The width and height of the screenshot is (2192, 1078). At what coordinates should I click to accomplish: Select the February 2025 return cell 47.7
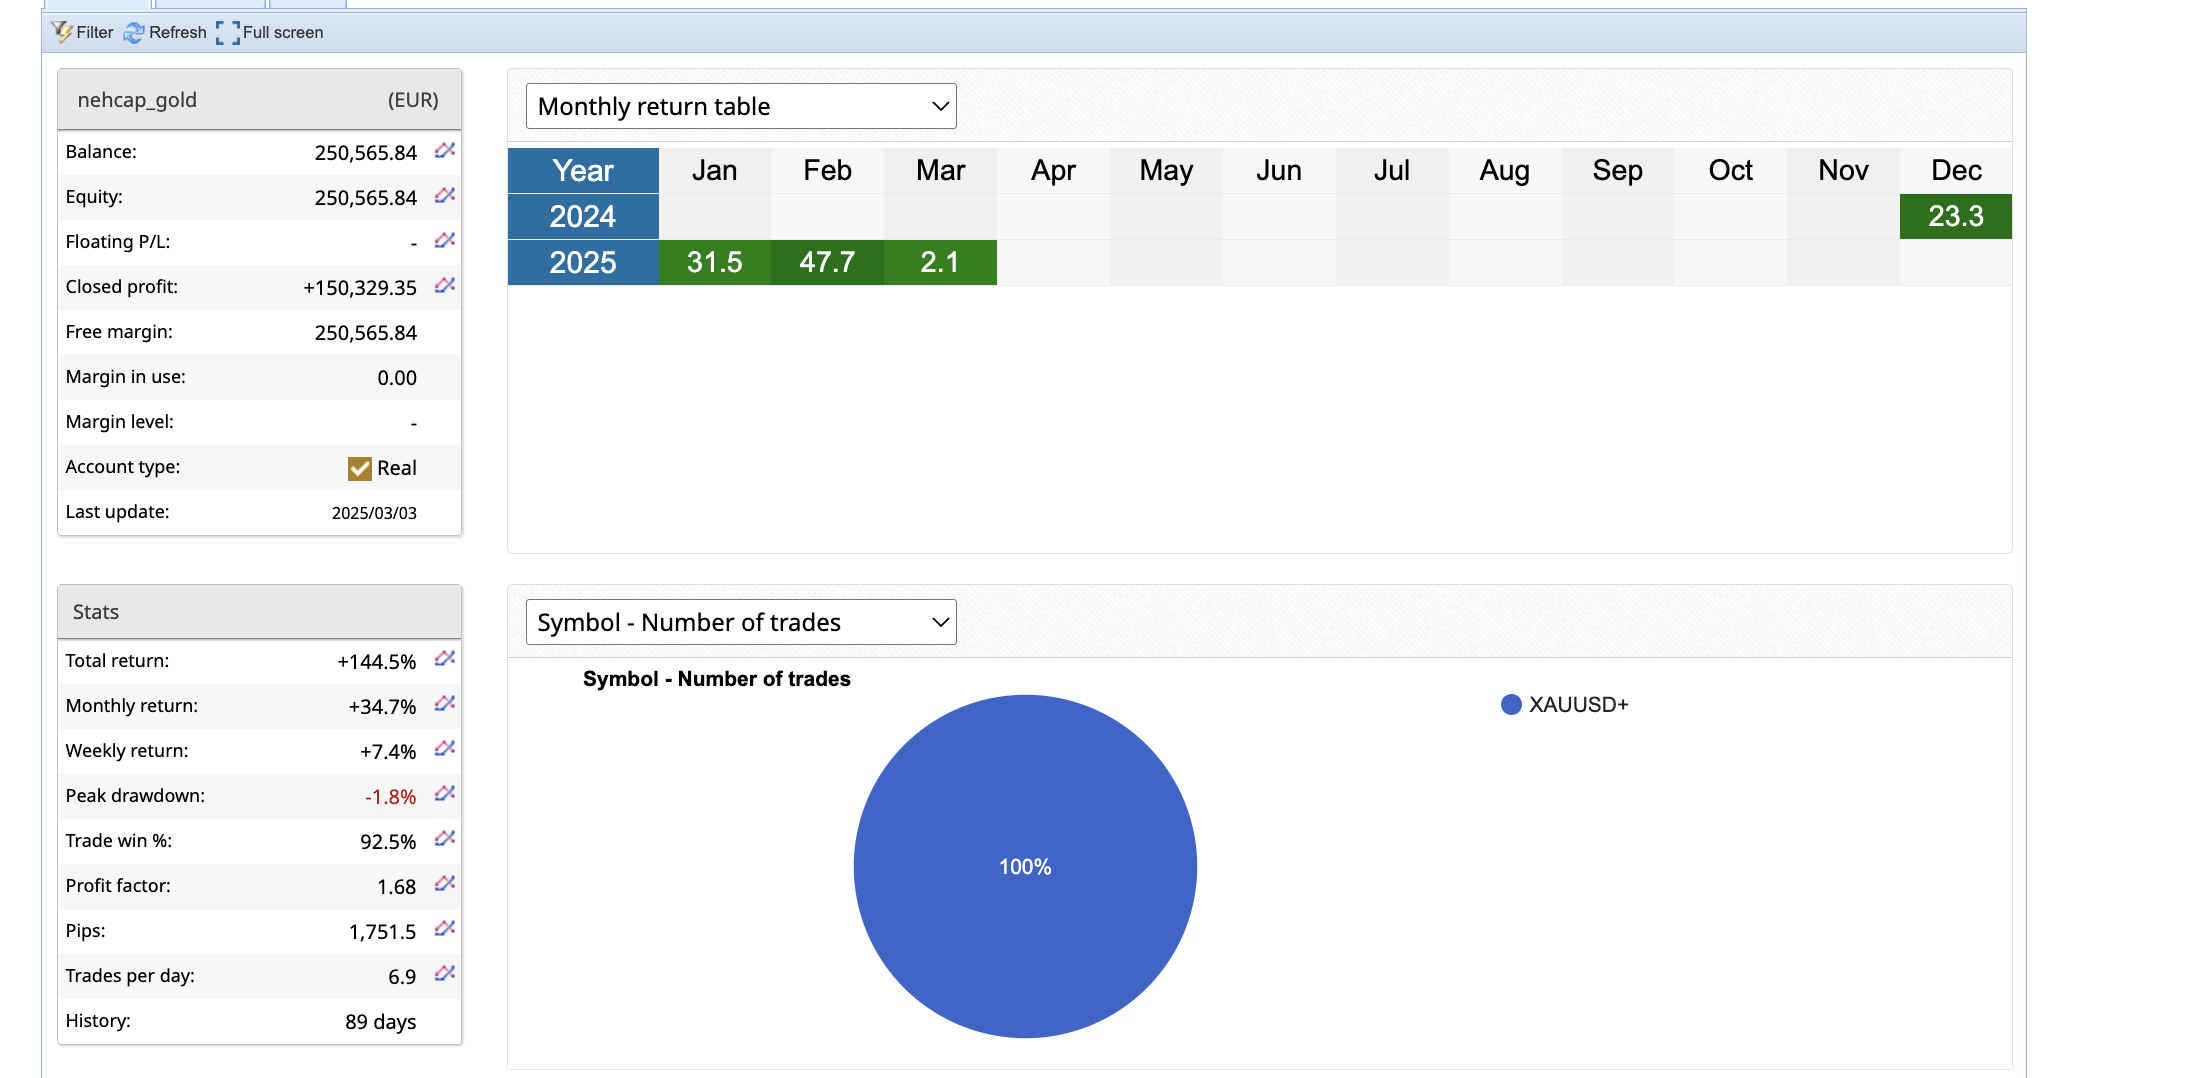click(827, 262)
